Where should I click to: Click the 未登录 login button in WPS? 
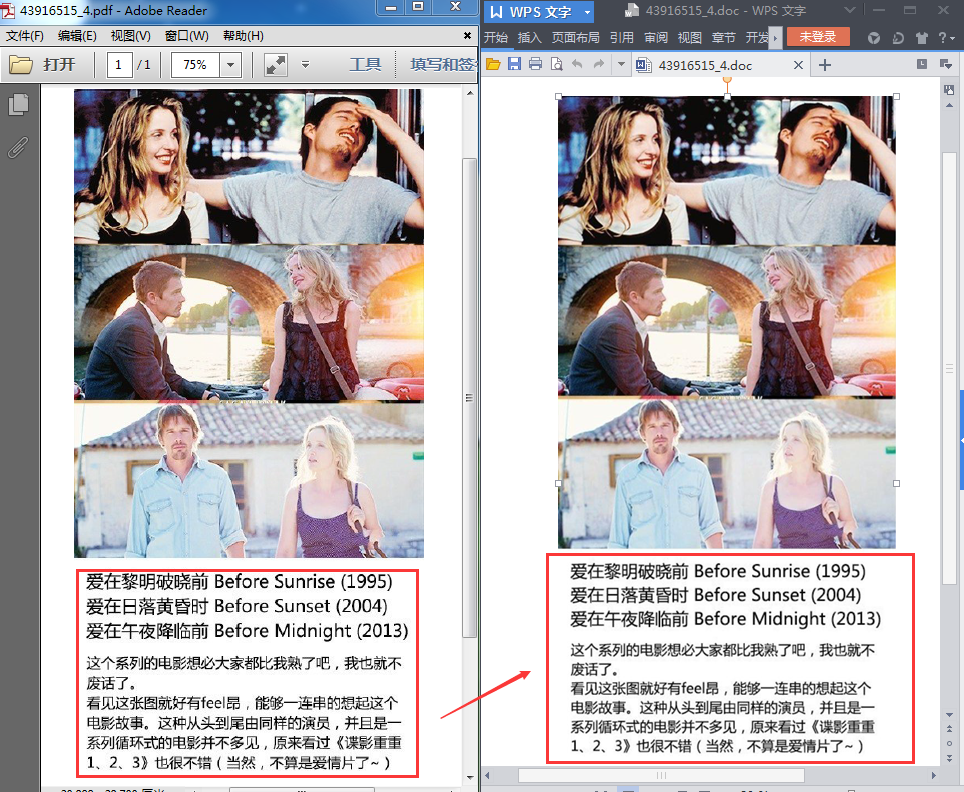[818, 37]
